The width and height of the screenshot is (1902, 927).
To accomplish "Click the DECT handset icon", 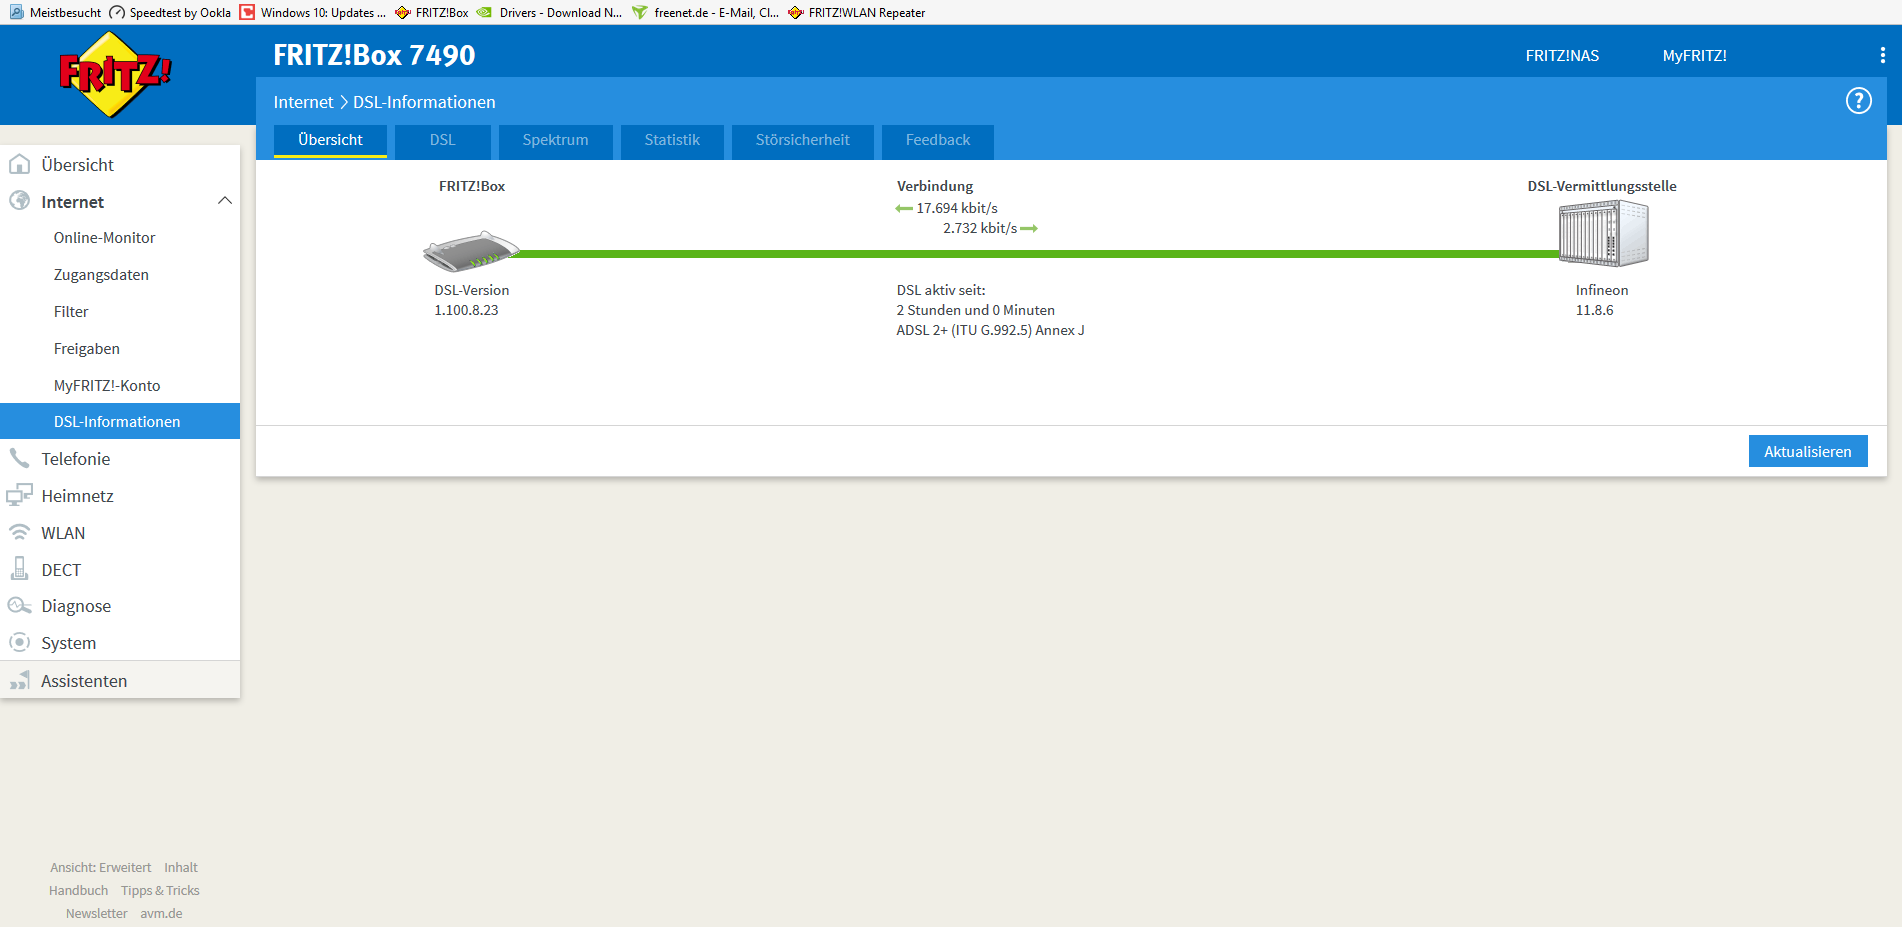I will 19,569.
